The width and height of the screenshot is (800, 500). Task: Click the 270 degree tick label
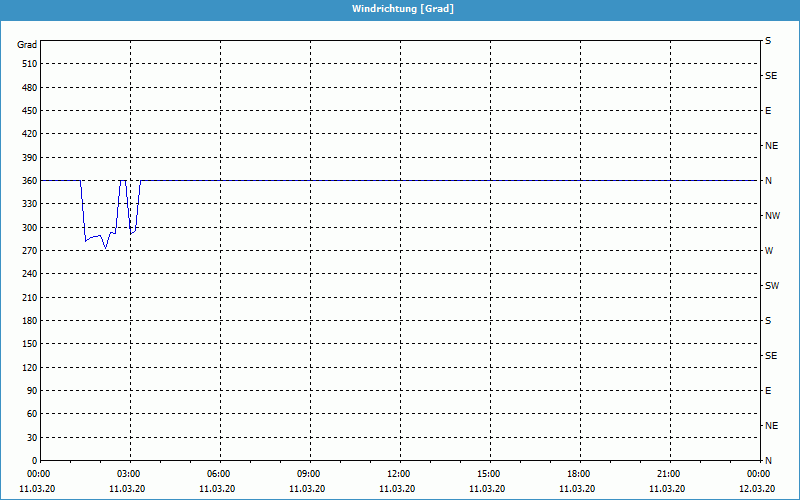tap(27, 251)
